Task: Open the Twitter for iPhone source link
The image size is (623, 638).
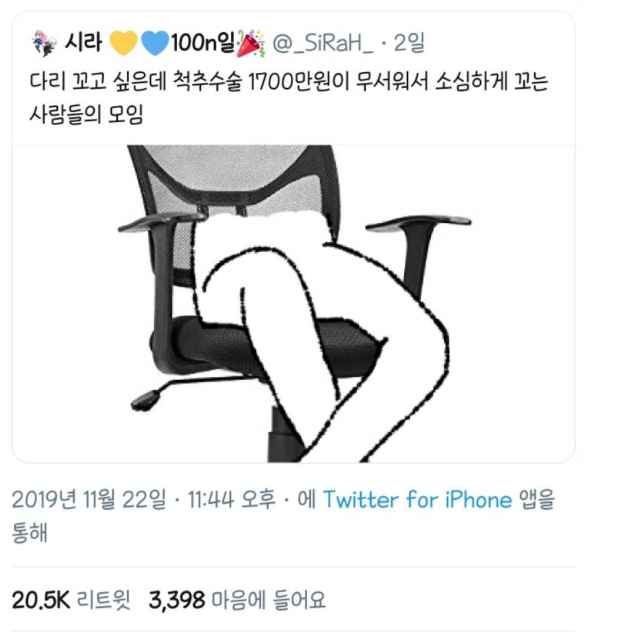Action: point(418,499)
